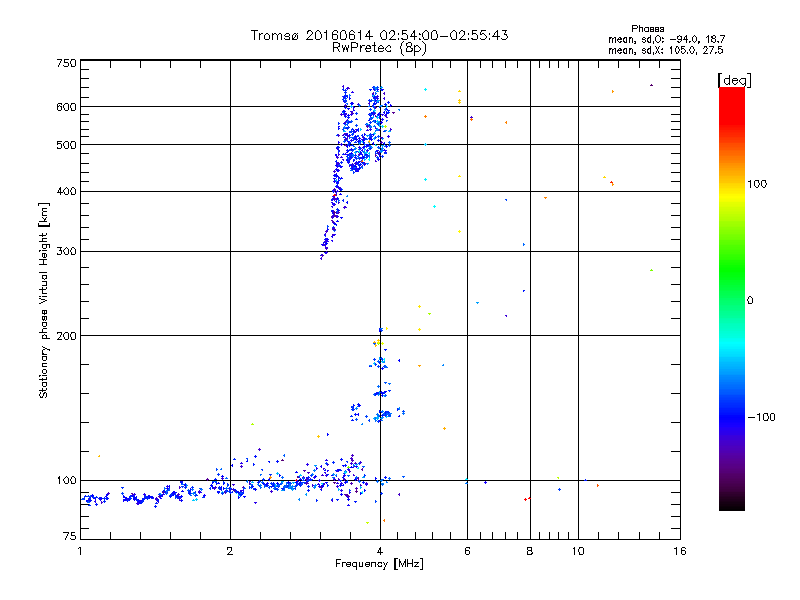Viewport: 800px width, 600px height.
Task: Click the x-axis tick label '16'
Action: (x=680, y=551)
